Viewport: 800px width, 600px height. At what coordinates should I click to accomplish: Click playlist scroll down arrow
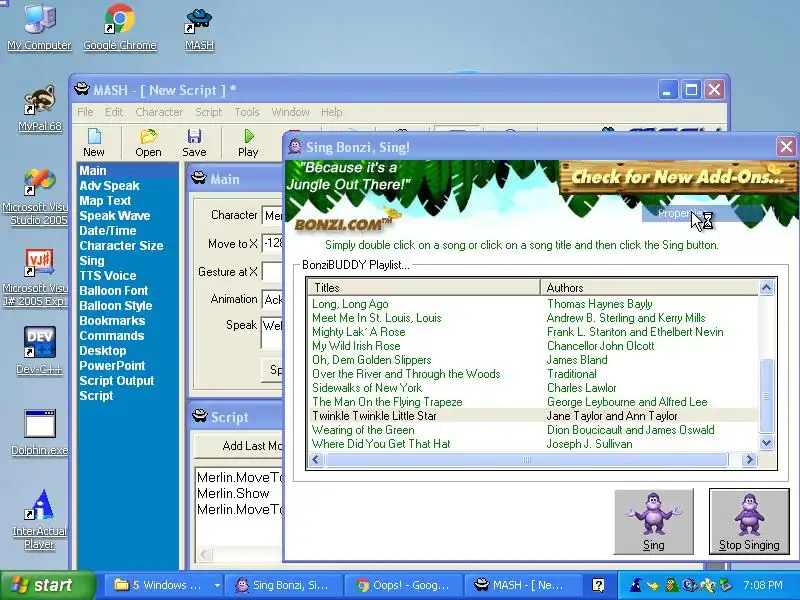766,443
